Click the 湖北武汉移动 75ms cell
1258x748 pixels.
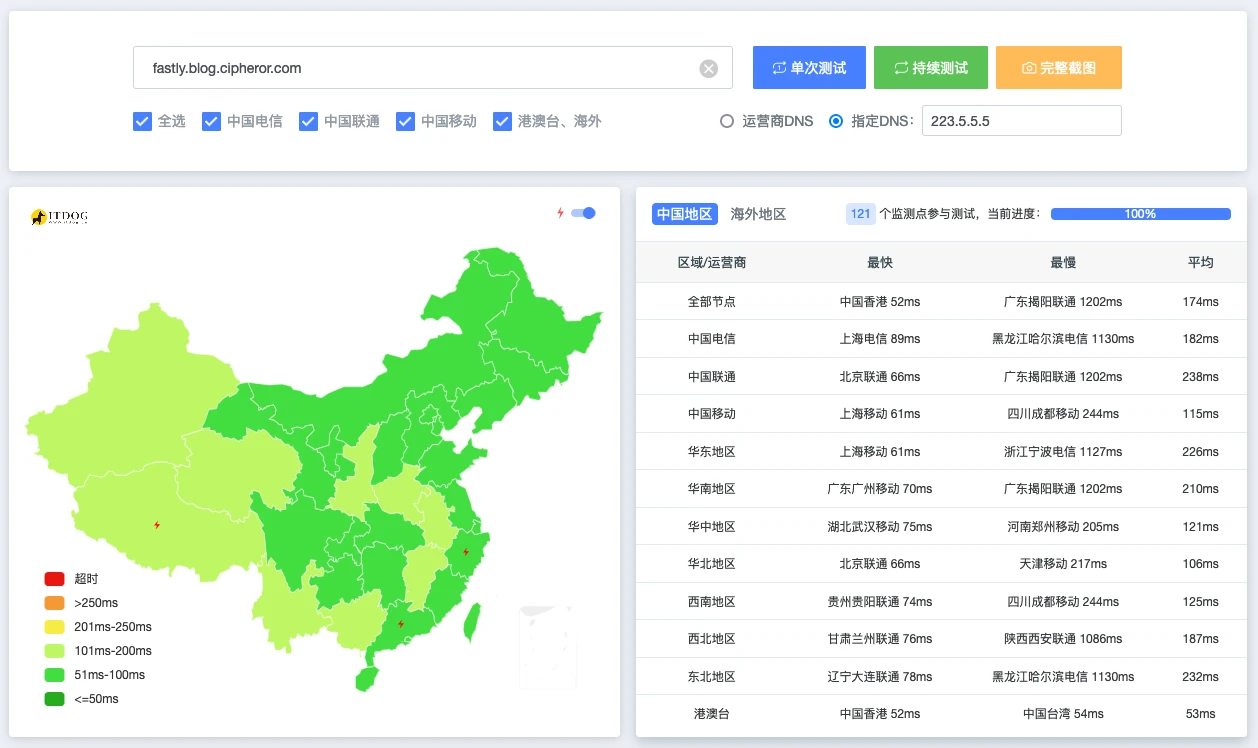[x=880, y=527]
